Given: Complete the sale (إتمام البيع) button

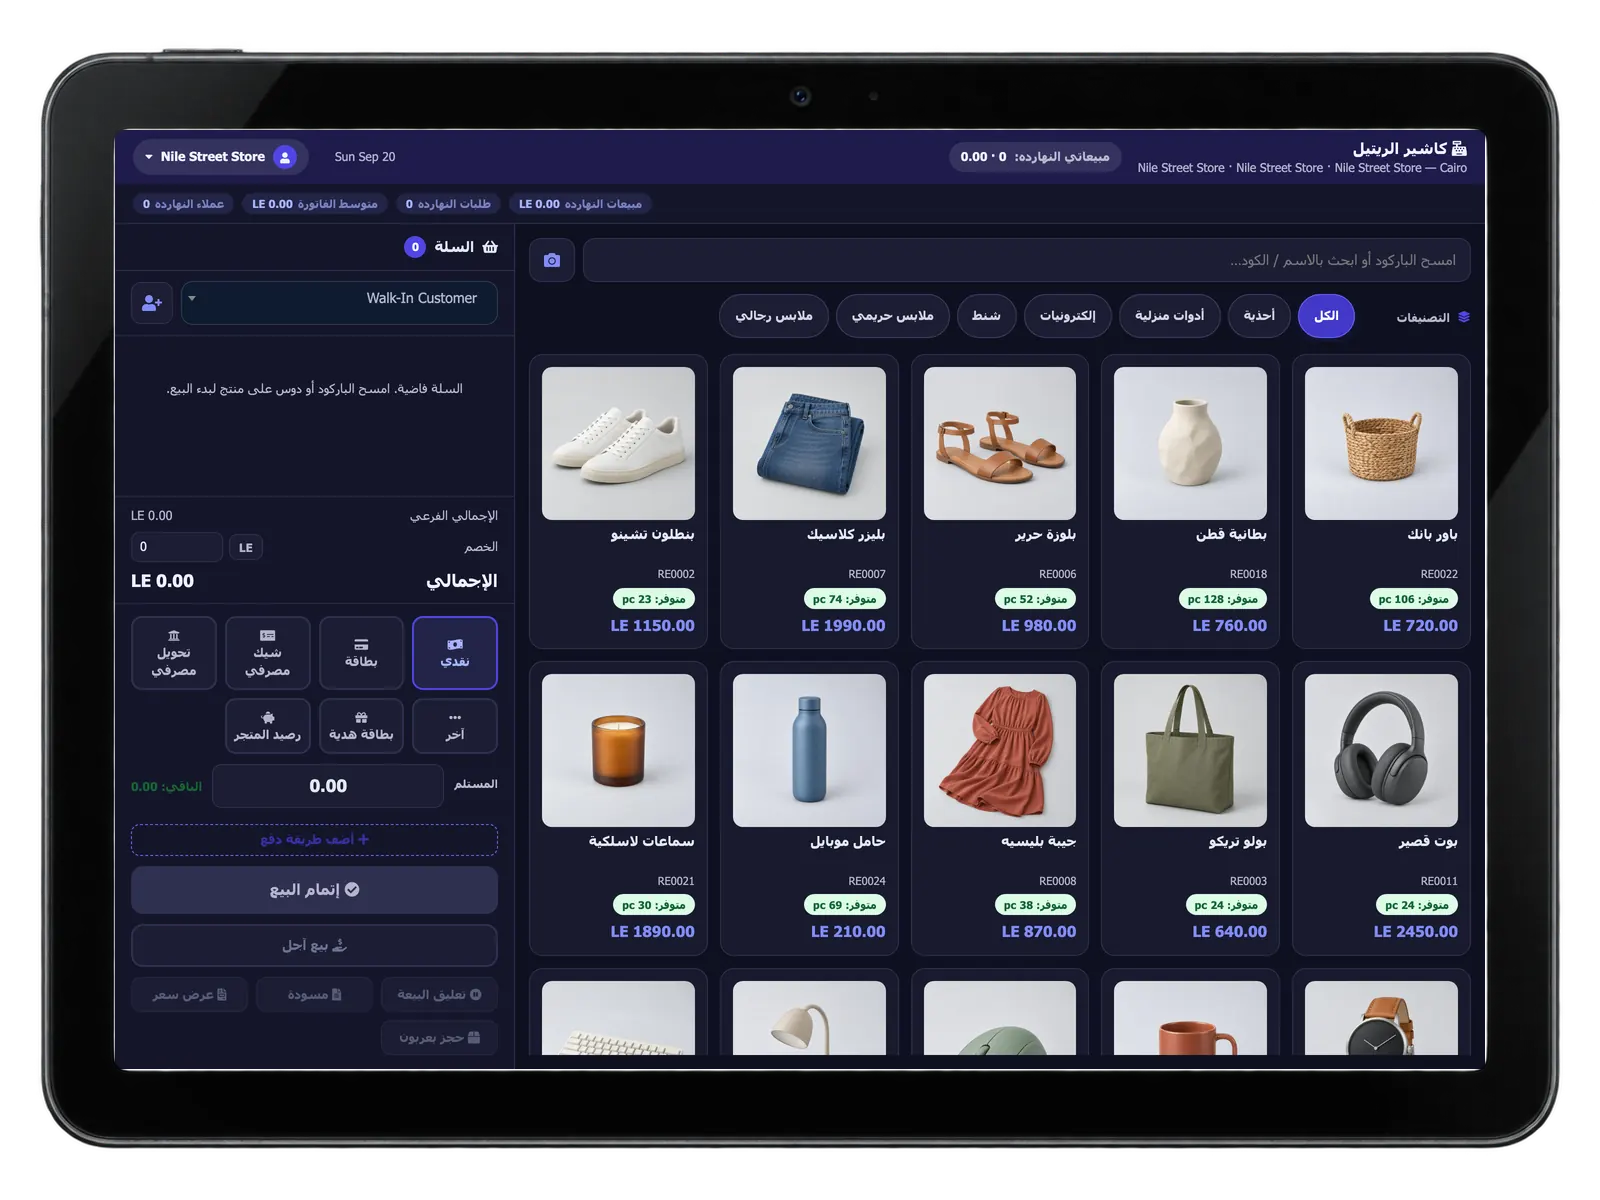Looking at the screenshot, I should pos(314,890).
